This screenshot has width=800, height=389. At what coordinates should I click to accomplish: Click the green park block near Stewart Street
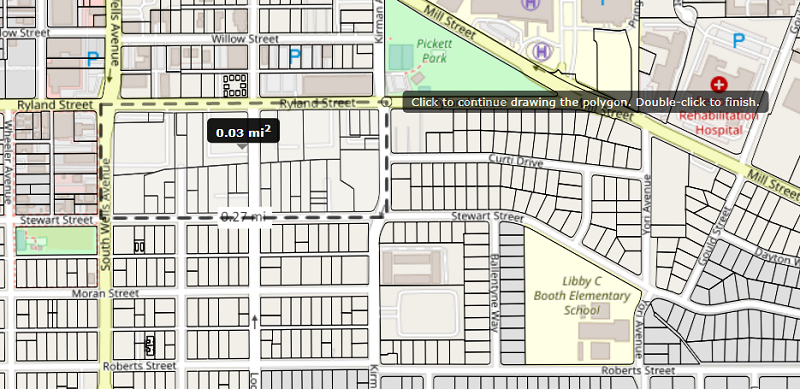[56, 241]
